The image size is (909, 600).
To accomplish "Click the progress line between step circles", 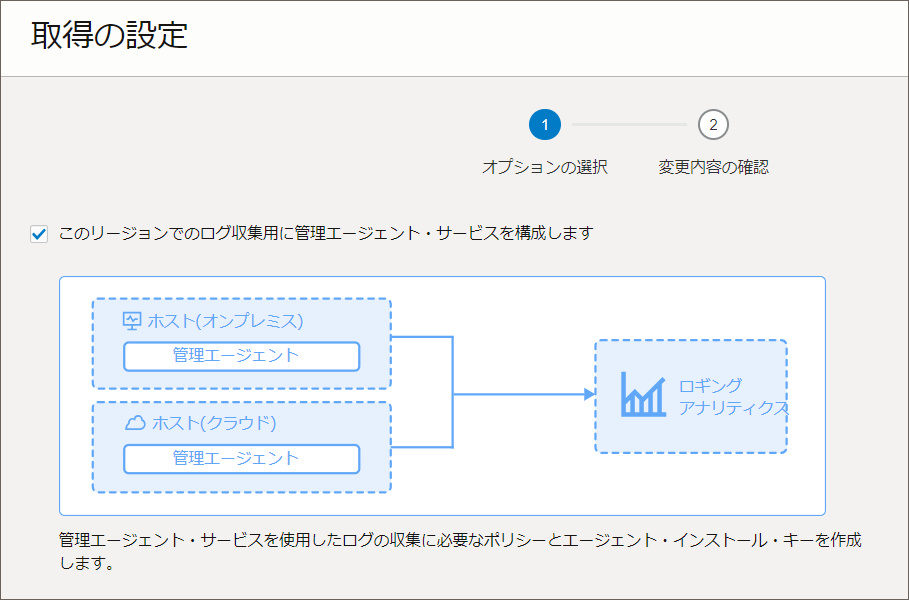I will [630, 124].
